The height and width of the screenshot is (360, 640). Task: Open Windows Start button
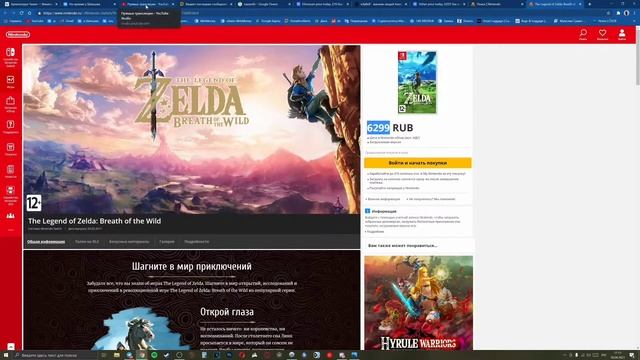[6, 356]
